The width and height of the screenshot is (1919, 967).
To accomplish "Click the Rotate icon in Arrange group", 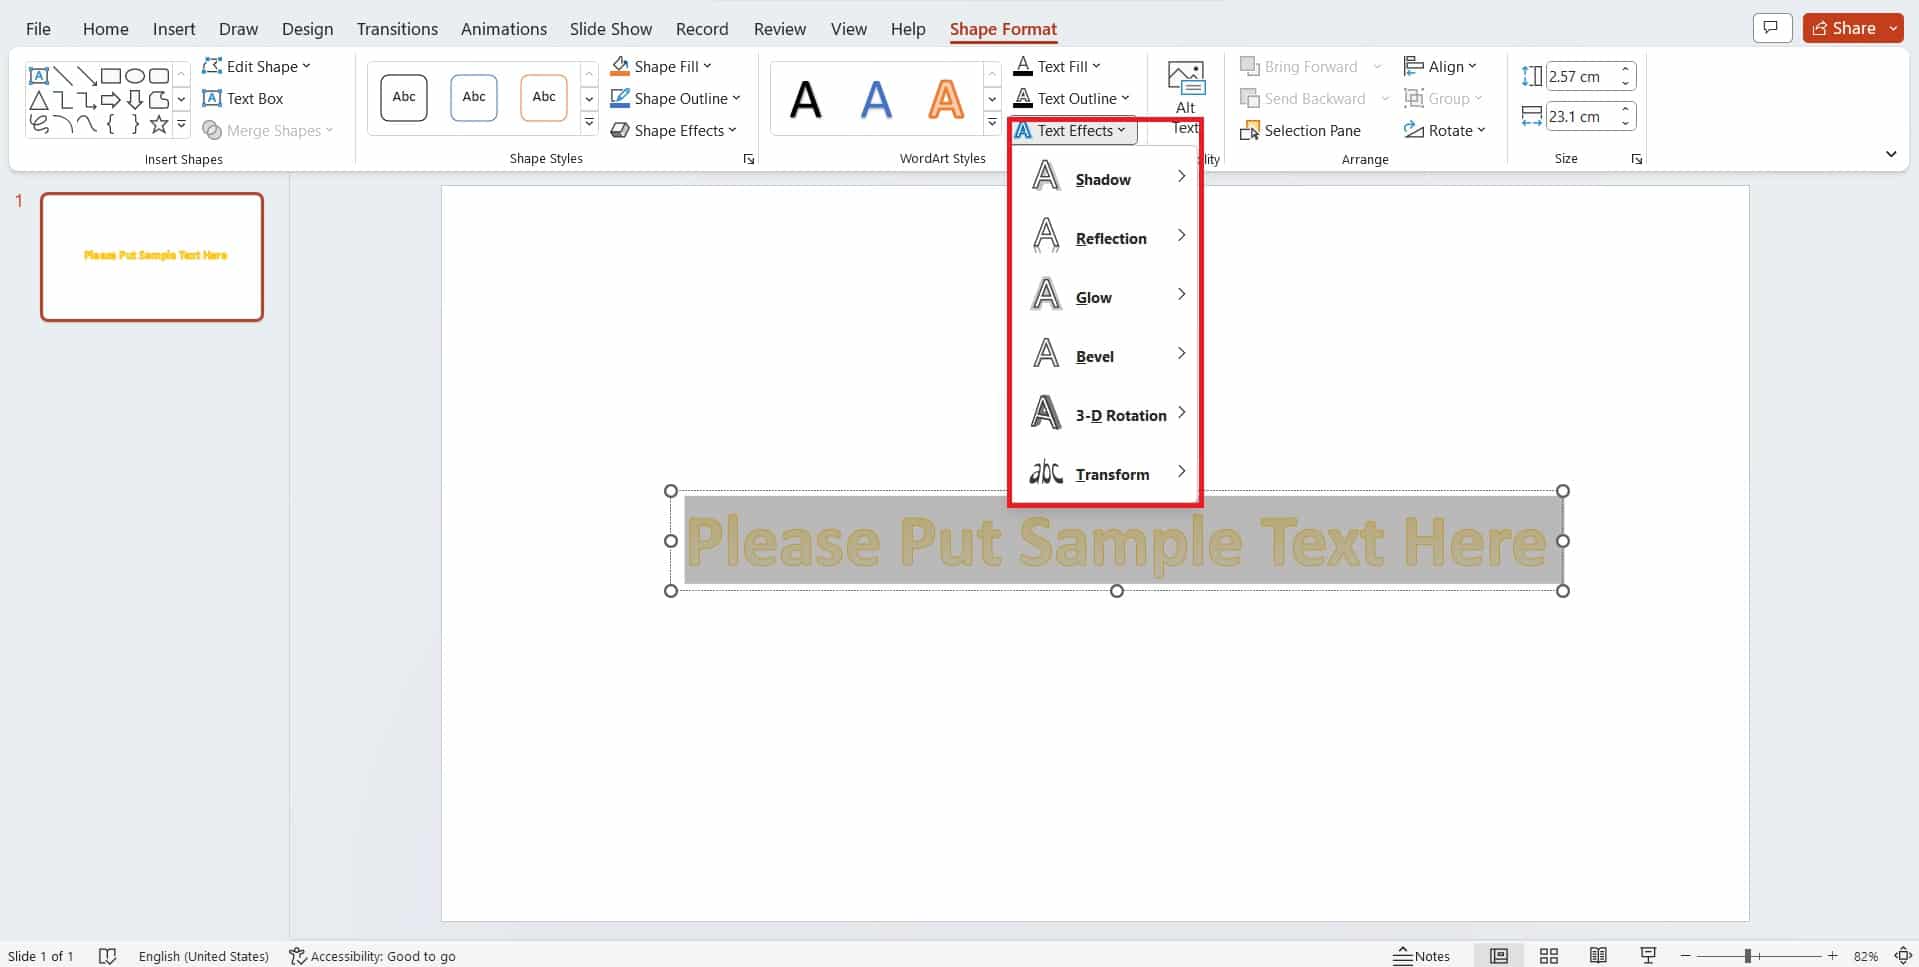I will [1414, 130].
